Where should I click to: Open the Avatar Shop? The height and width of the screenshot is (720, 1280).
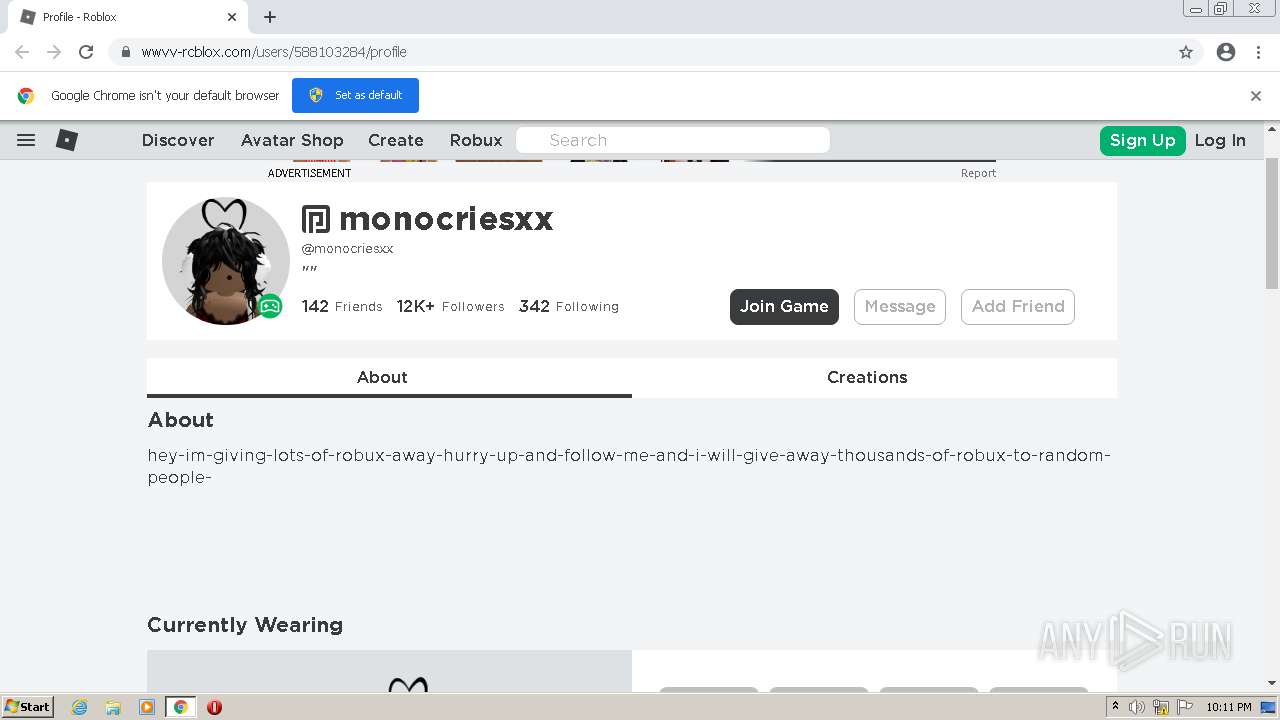[x=292, y=140]
